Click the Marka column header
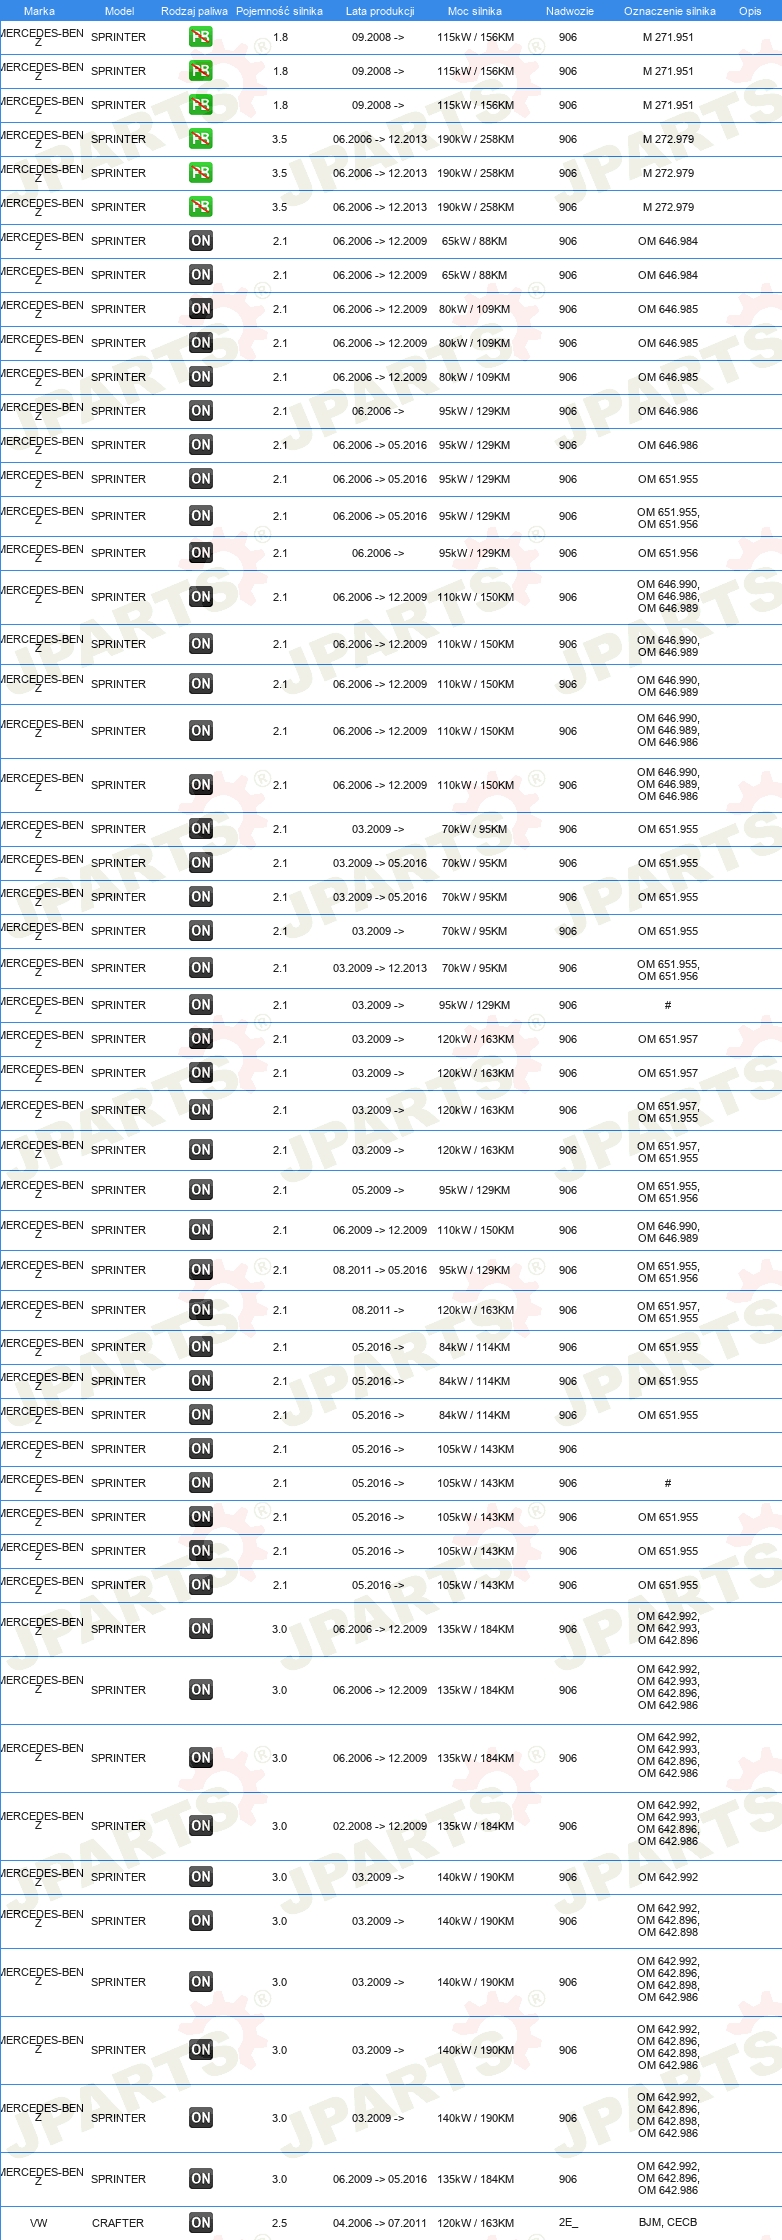The height and width of the screenshot is (2240, 782). [39, 11]
